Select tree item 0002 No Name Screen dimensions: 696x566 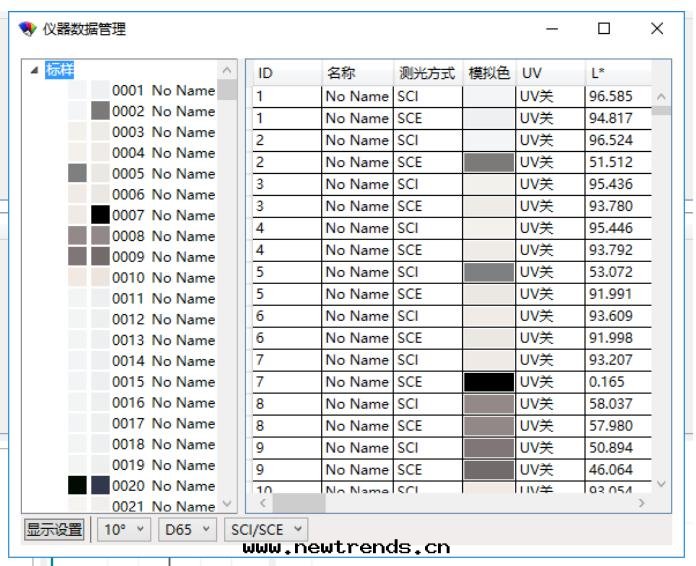163,111
